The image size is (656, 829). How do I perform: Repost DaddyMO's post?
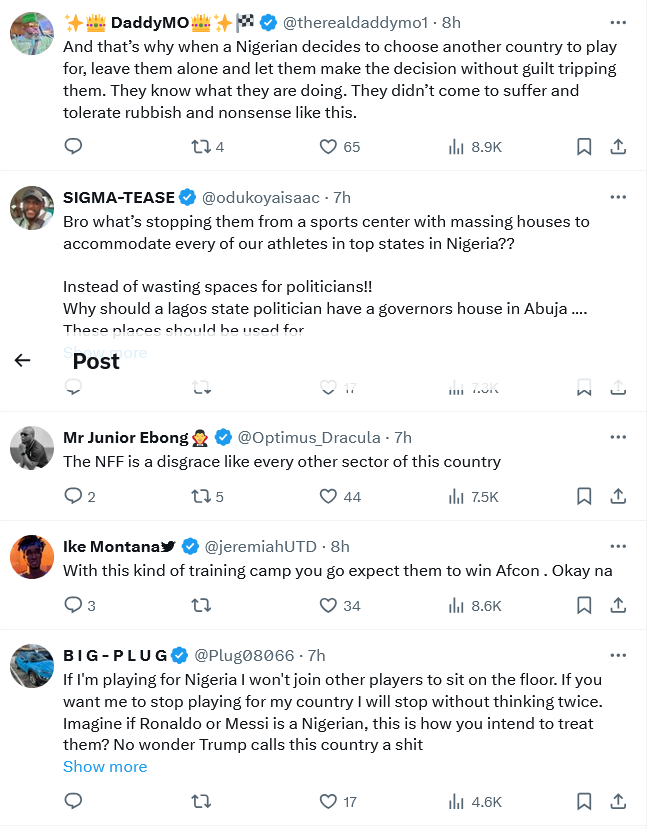201,147
